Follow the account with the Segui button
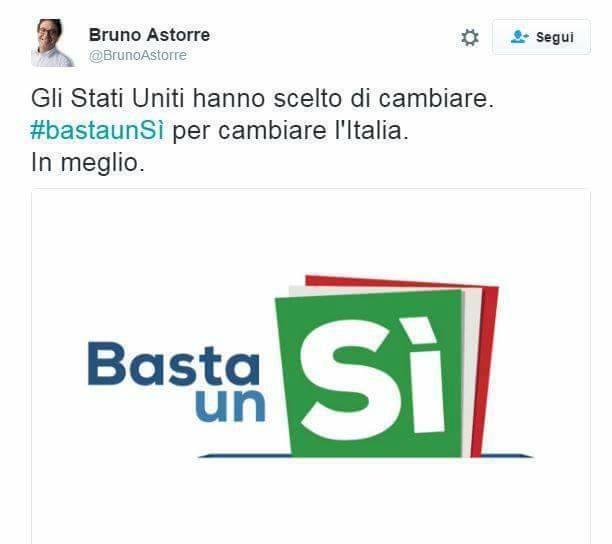The height and width of the screenshot is (544, 612). (541, 37)
